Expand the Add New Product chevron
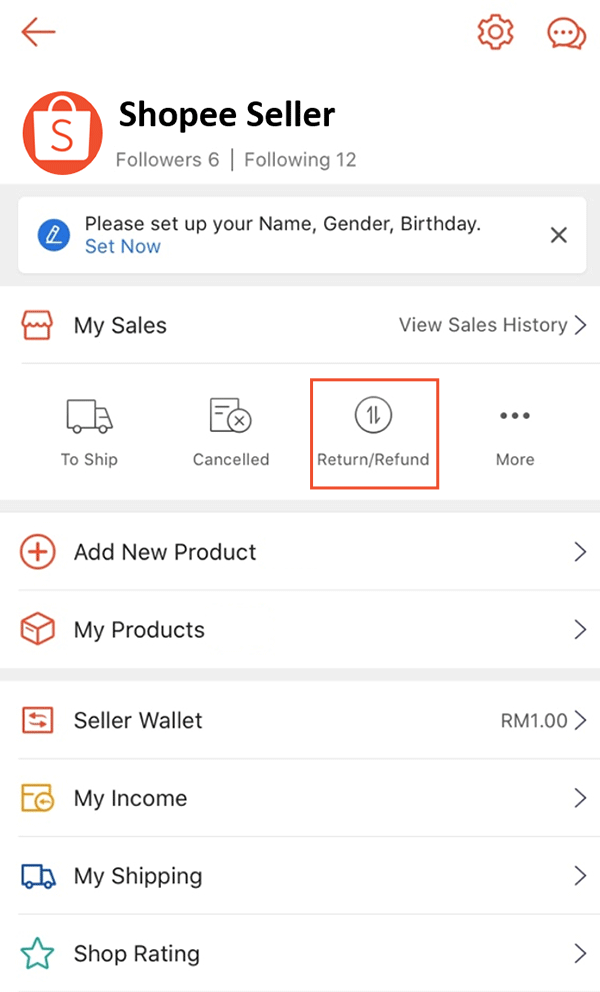The height and width of the screenshot is (992, 600). click(580, 552)
